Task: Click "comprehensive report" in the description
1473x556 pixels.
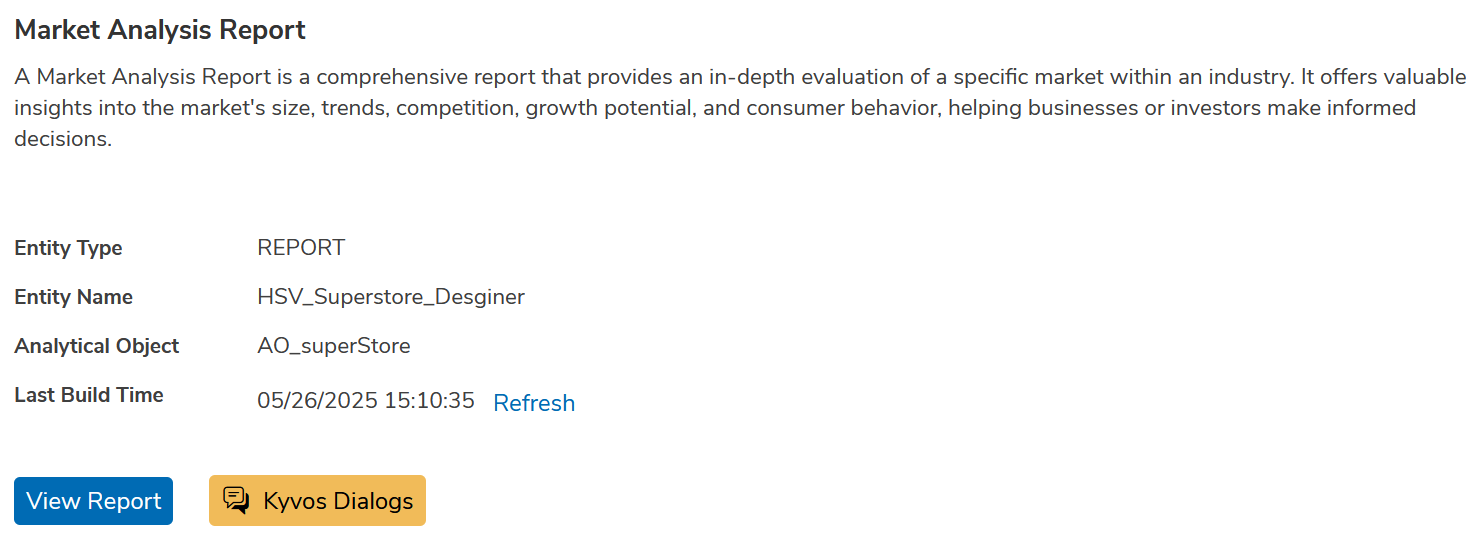Action: click(418, 77)
